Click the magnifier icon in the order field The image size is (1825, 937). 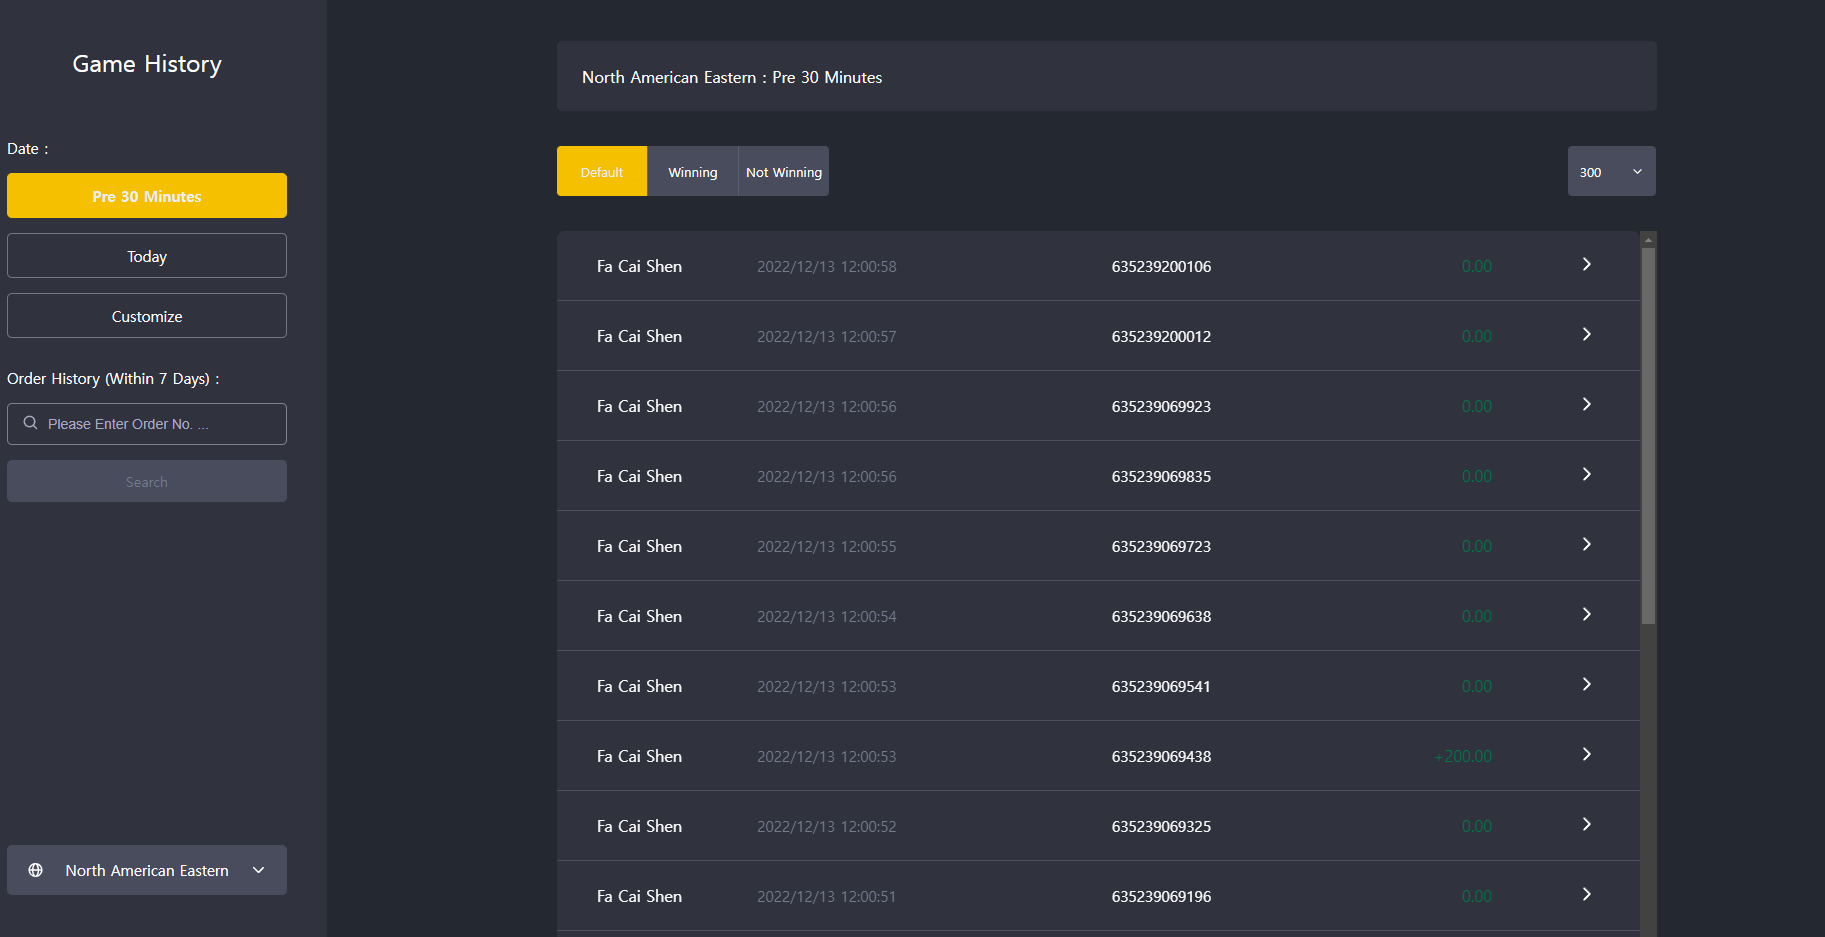(31, 423)
